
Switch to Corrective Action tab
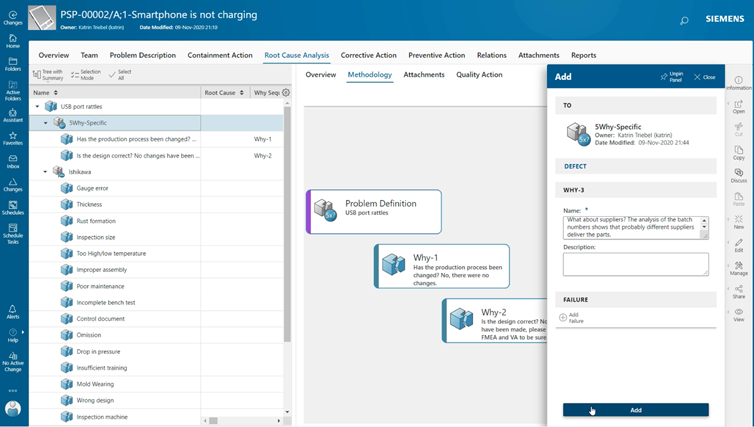pyautogui.click(x=369, y=55)
